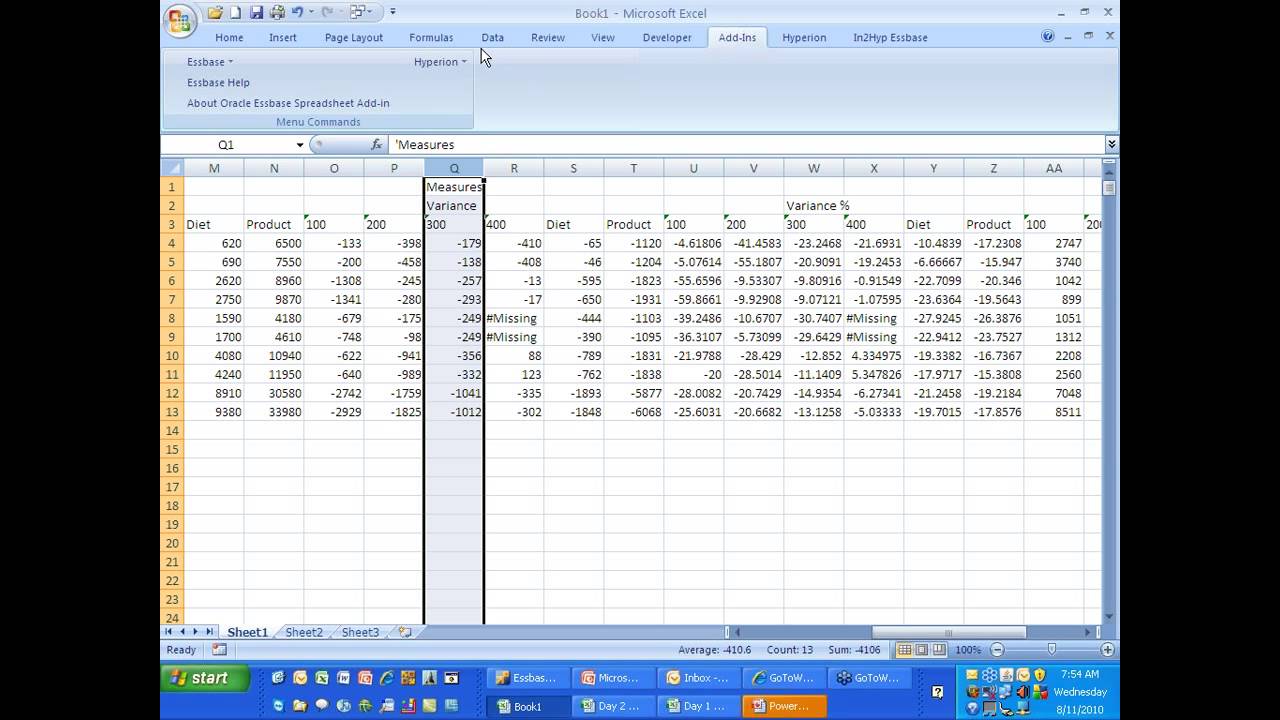The image size is (1280, 720).
Task: Open the Hyperion ribbon tab
Action: pyautogui.click(x=804, y=37)
